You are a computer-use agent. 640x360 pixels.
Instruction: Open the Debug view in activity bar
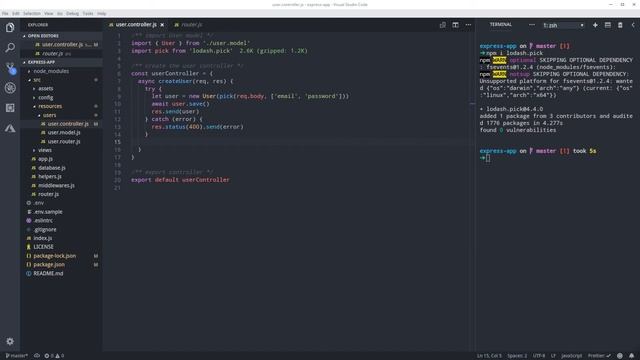coord(10,88)
